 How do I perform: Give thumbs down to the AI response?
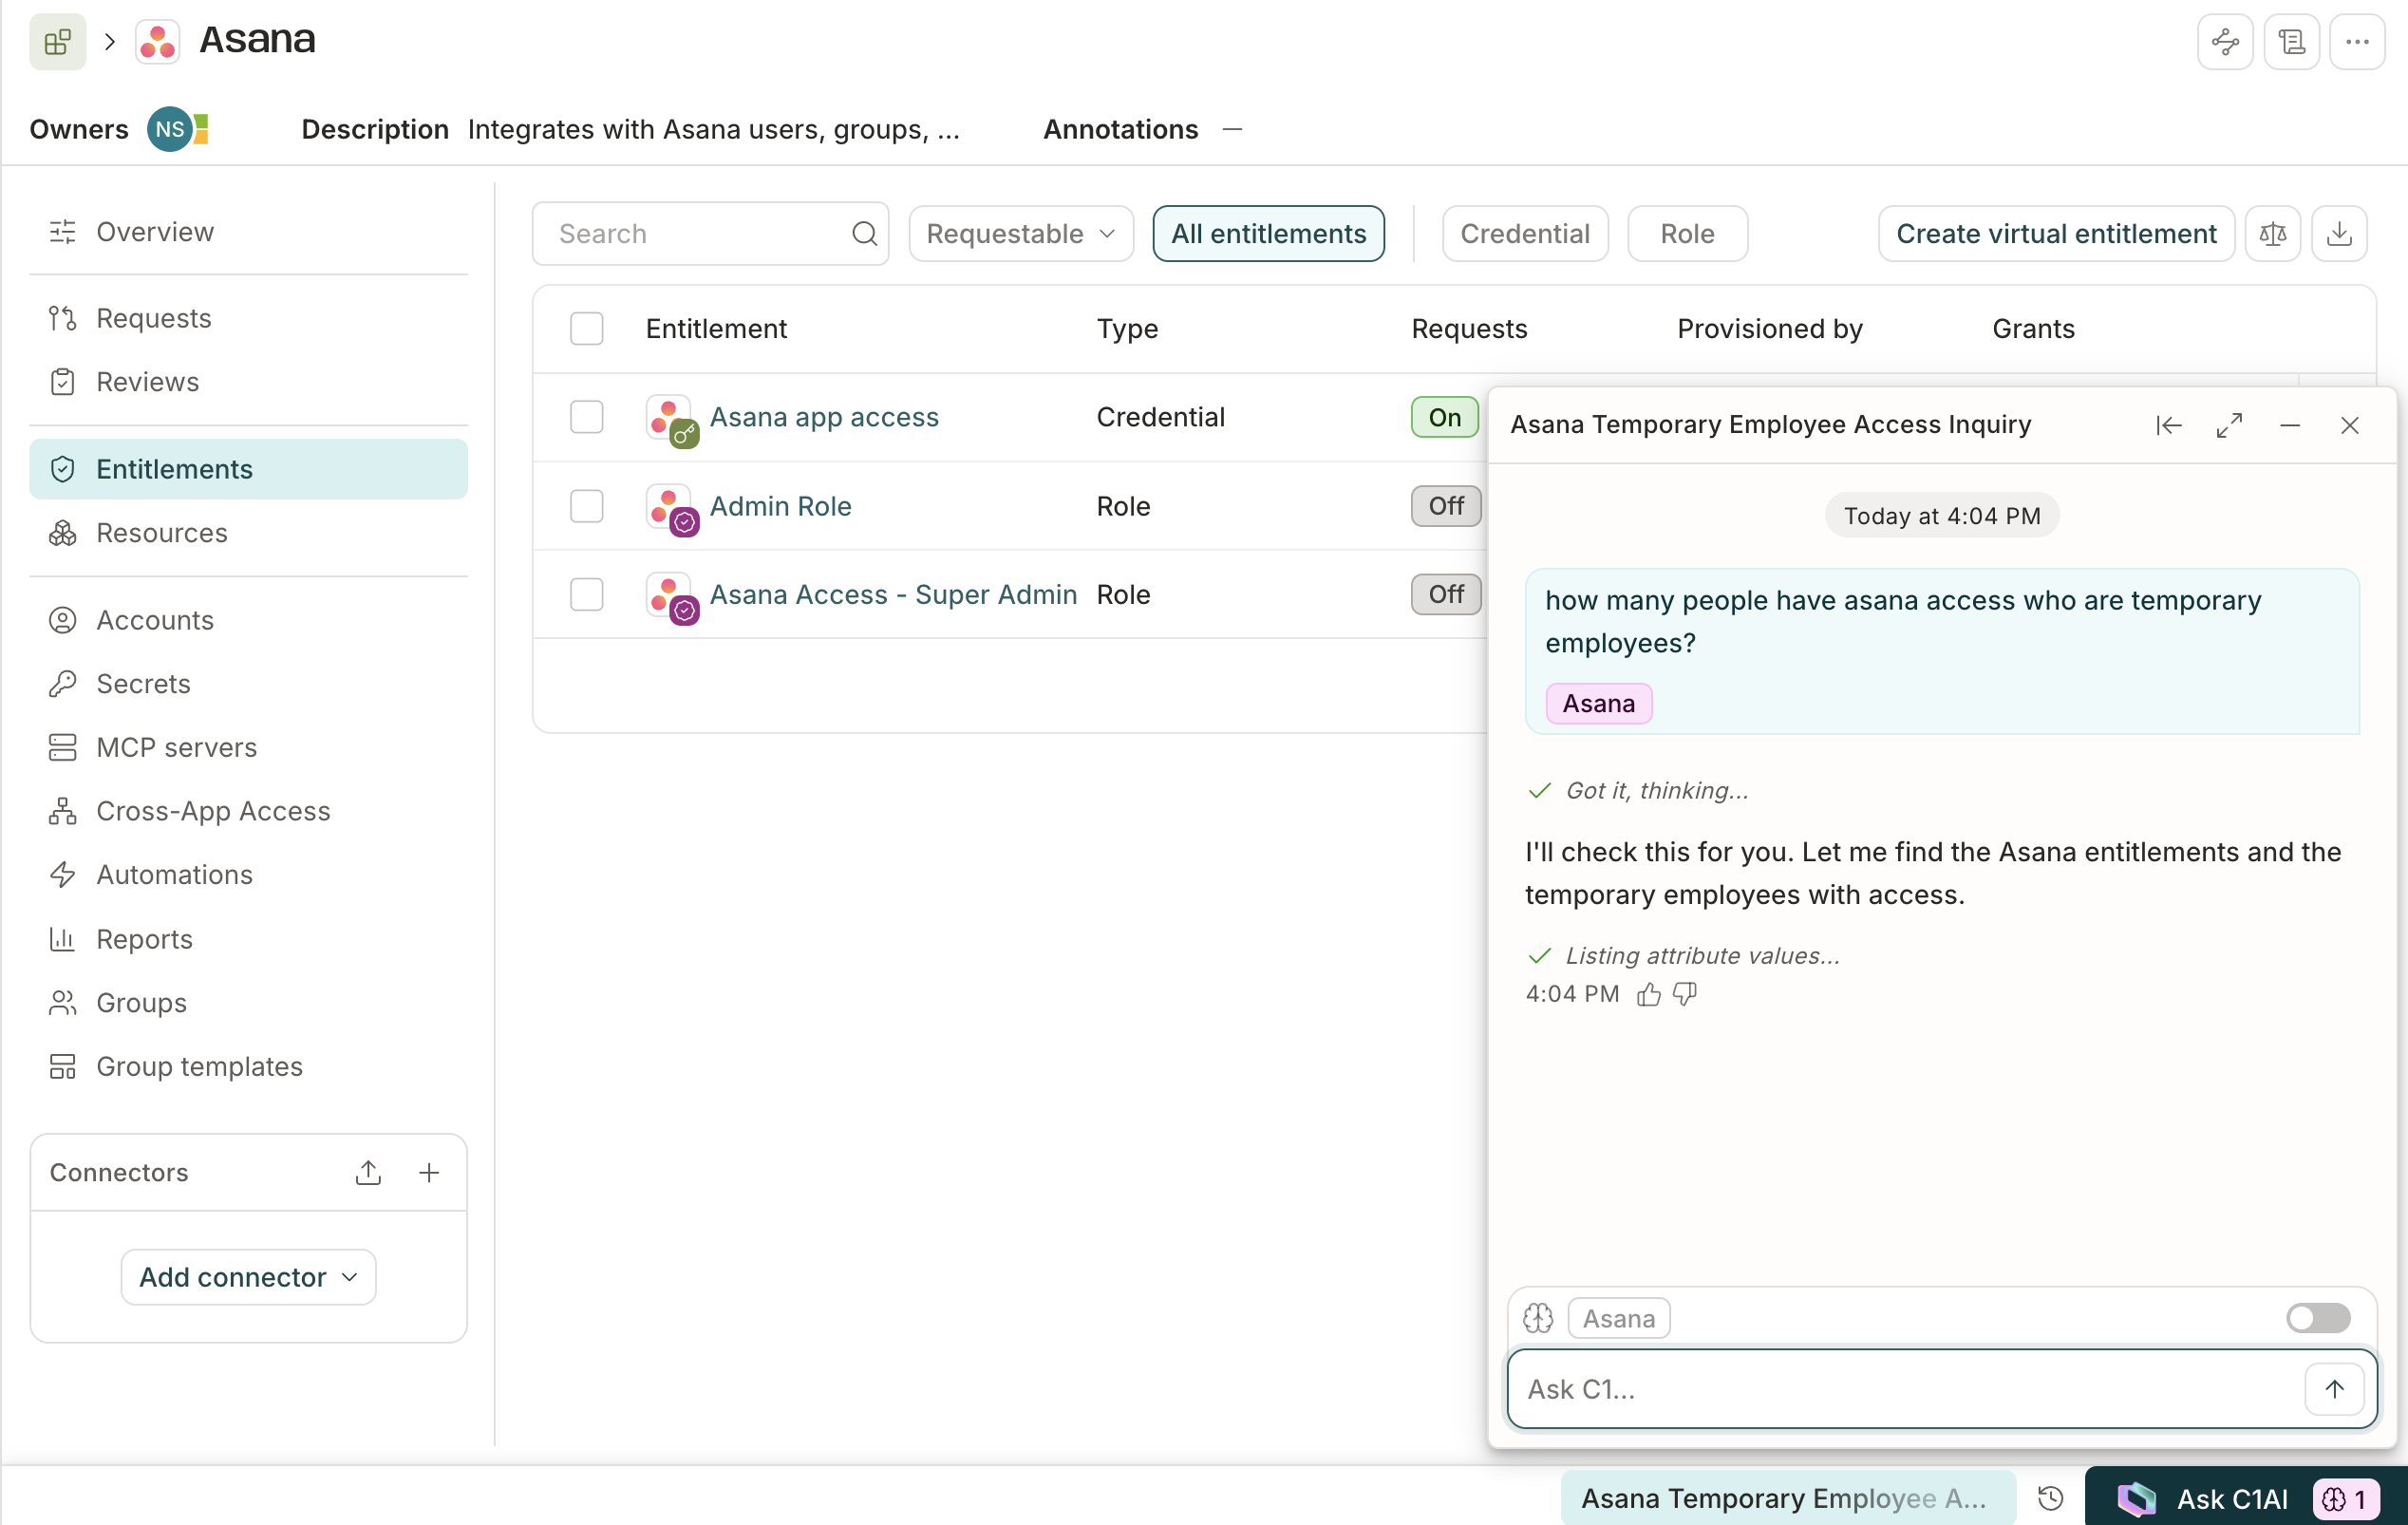1685,994
